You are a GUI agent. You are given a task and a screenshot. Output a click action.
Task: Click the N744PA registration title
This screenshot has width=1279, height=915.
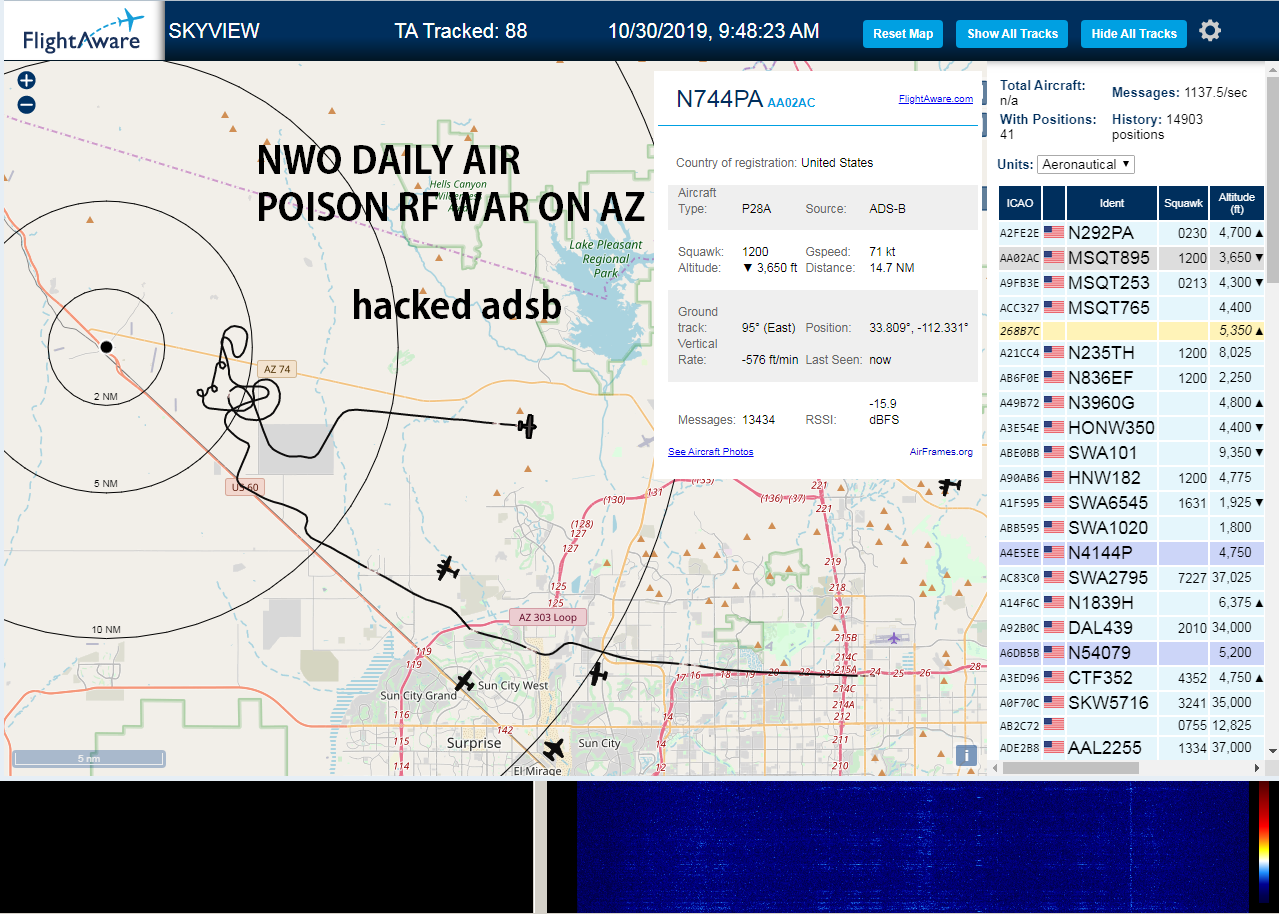(x=720, y=99)
